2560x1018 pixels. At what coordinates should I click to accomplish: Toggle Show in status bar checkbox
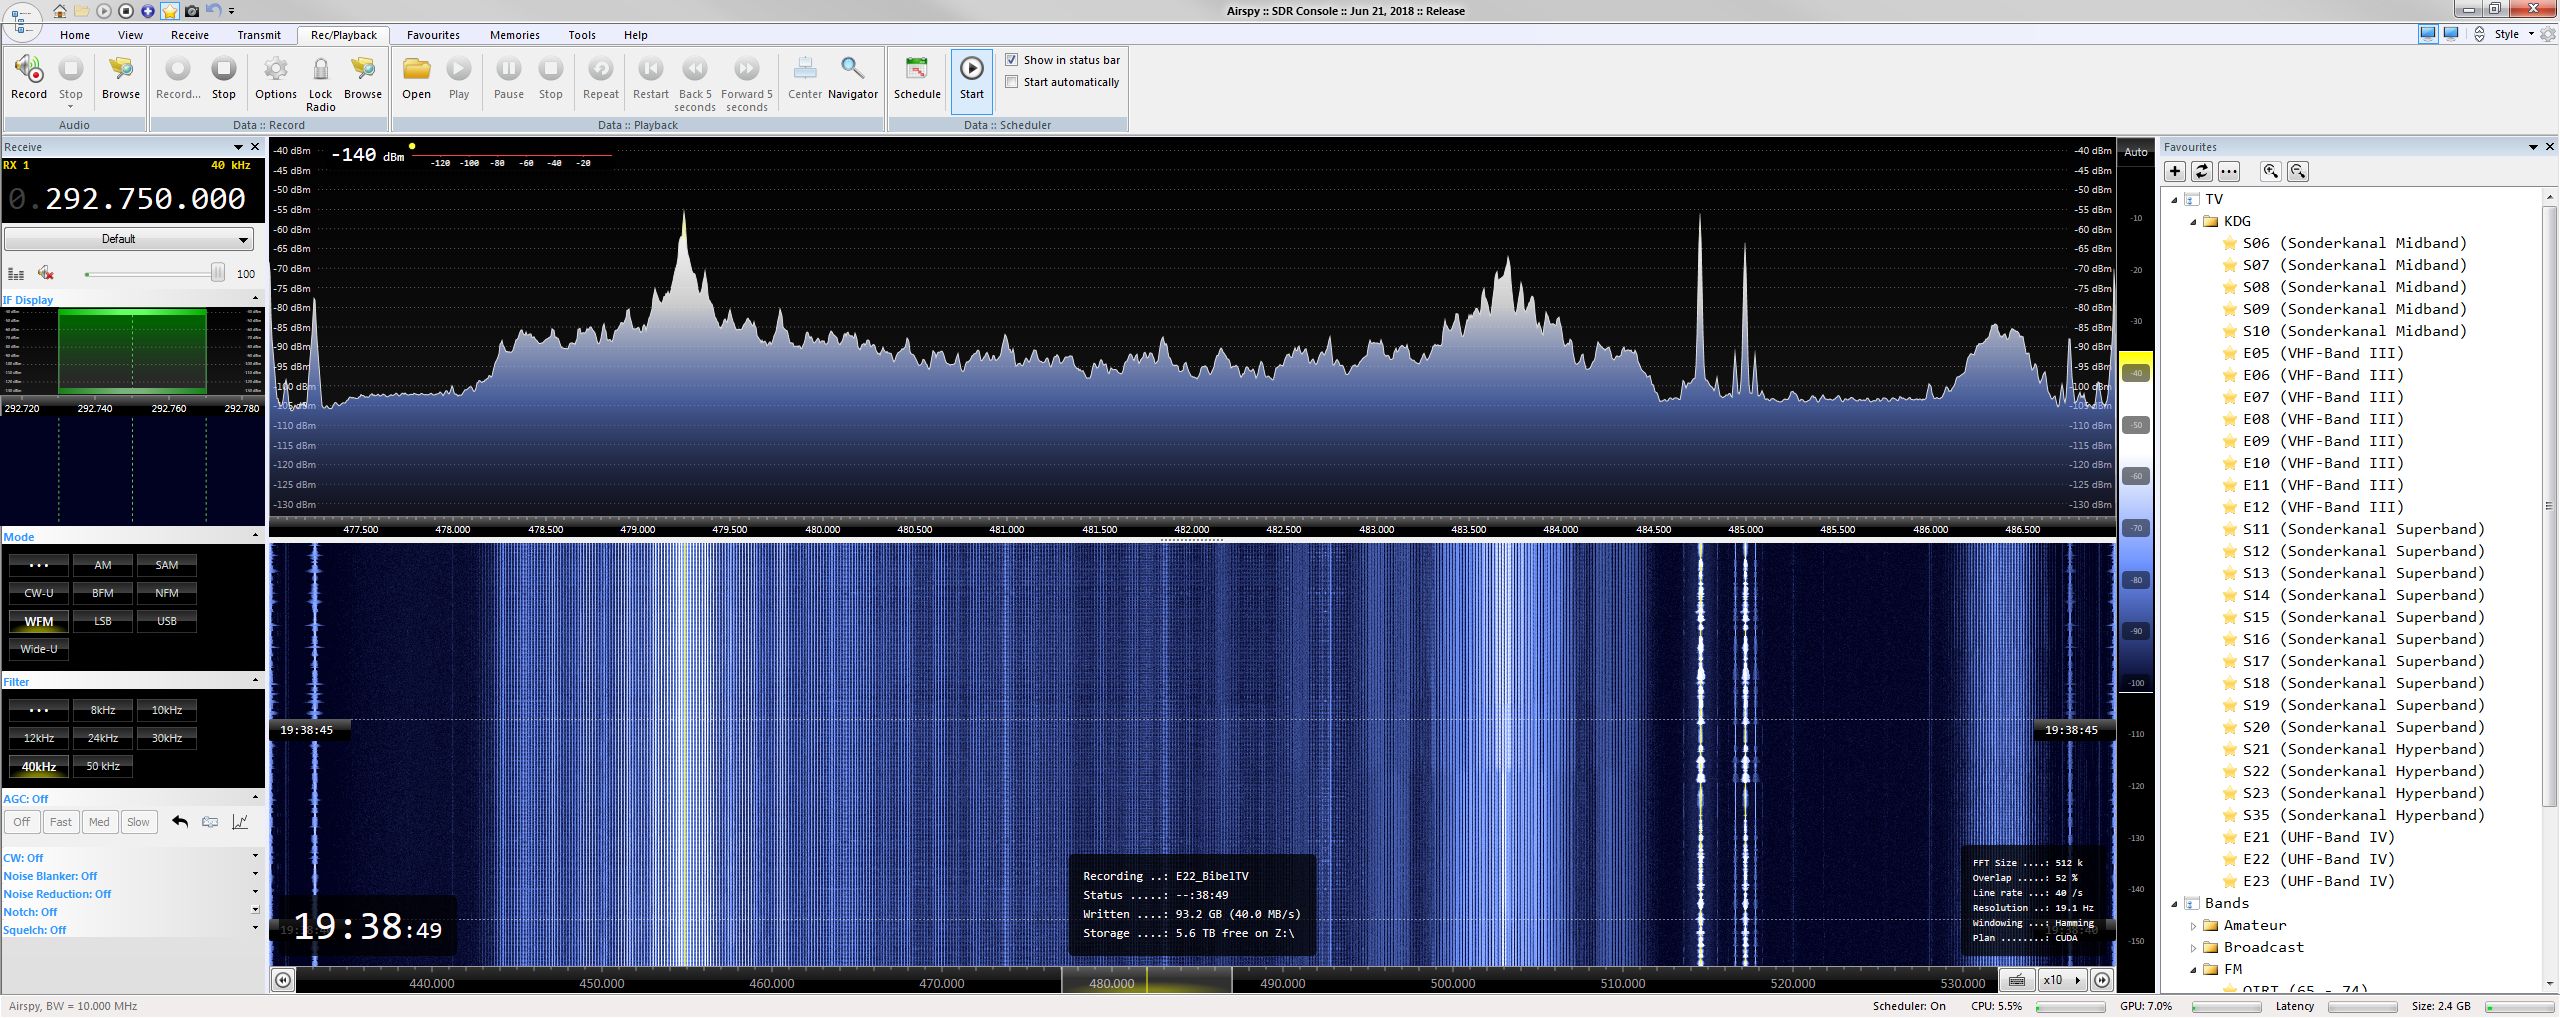[x=1012, y=60]
